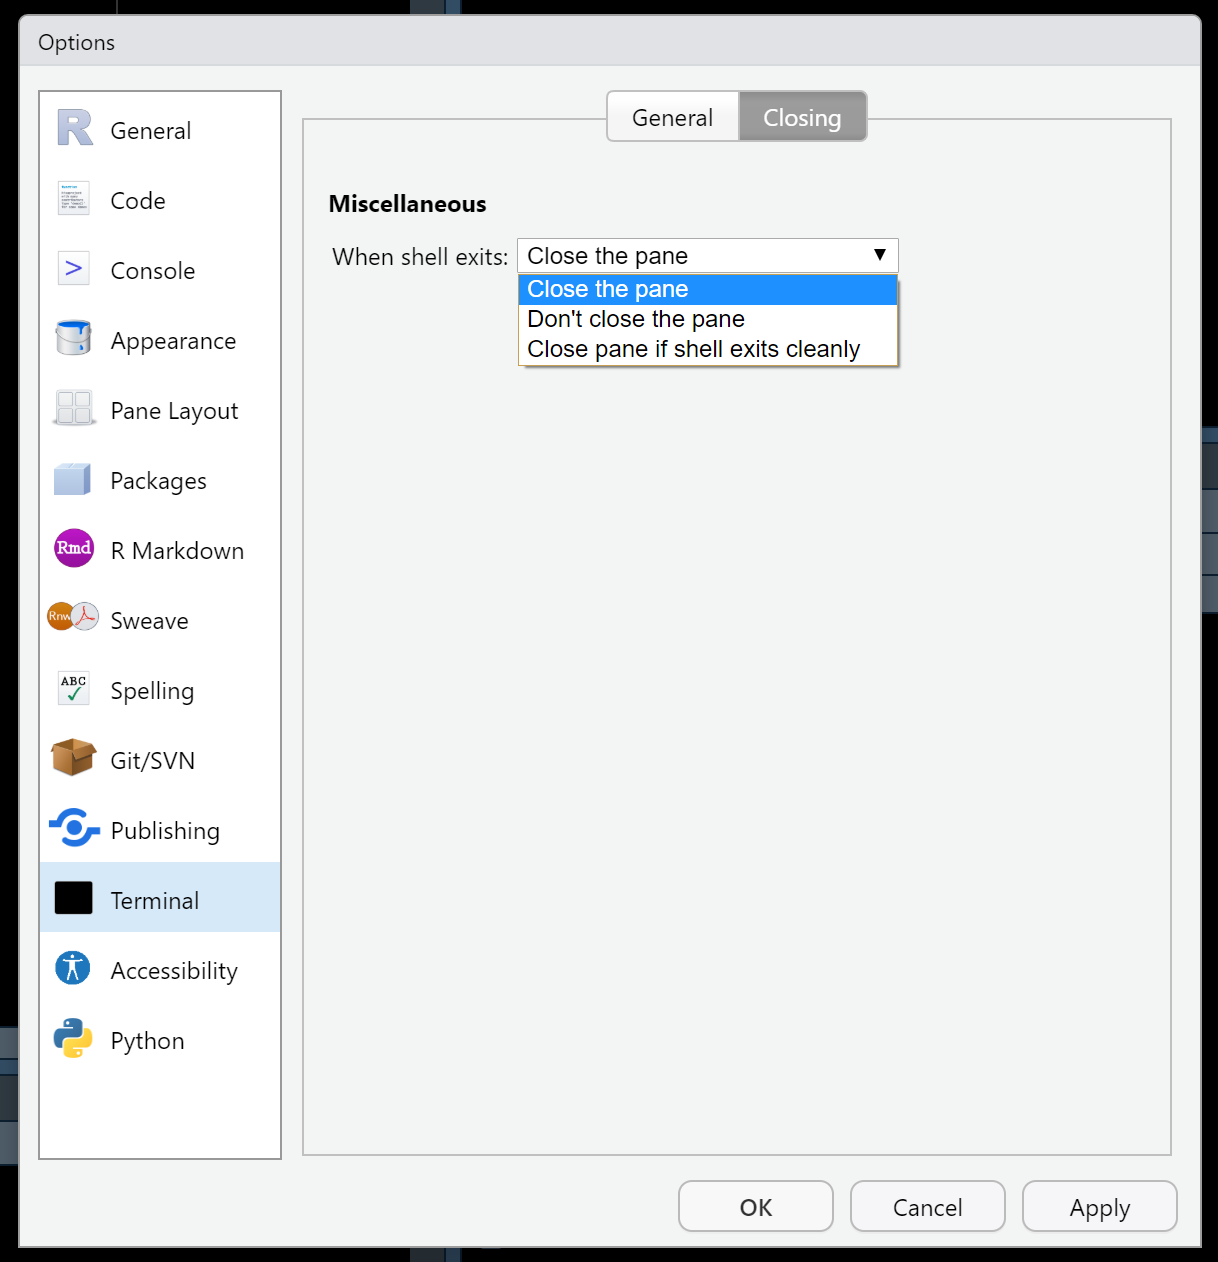Screen dimensions: 1218x1262
Task: Click the Python logo icon
Action: coord(73,1038)
